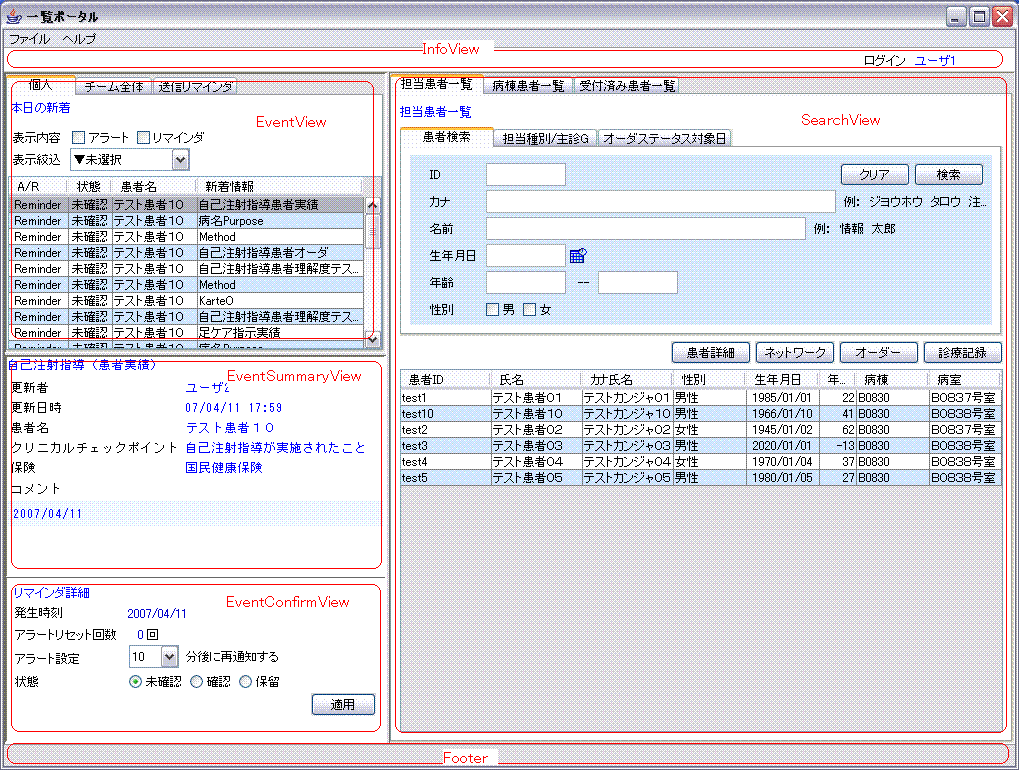Select the 確認 status radio button
Screen dimensions: 1019x770
pos(196,682)
